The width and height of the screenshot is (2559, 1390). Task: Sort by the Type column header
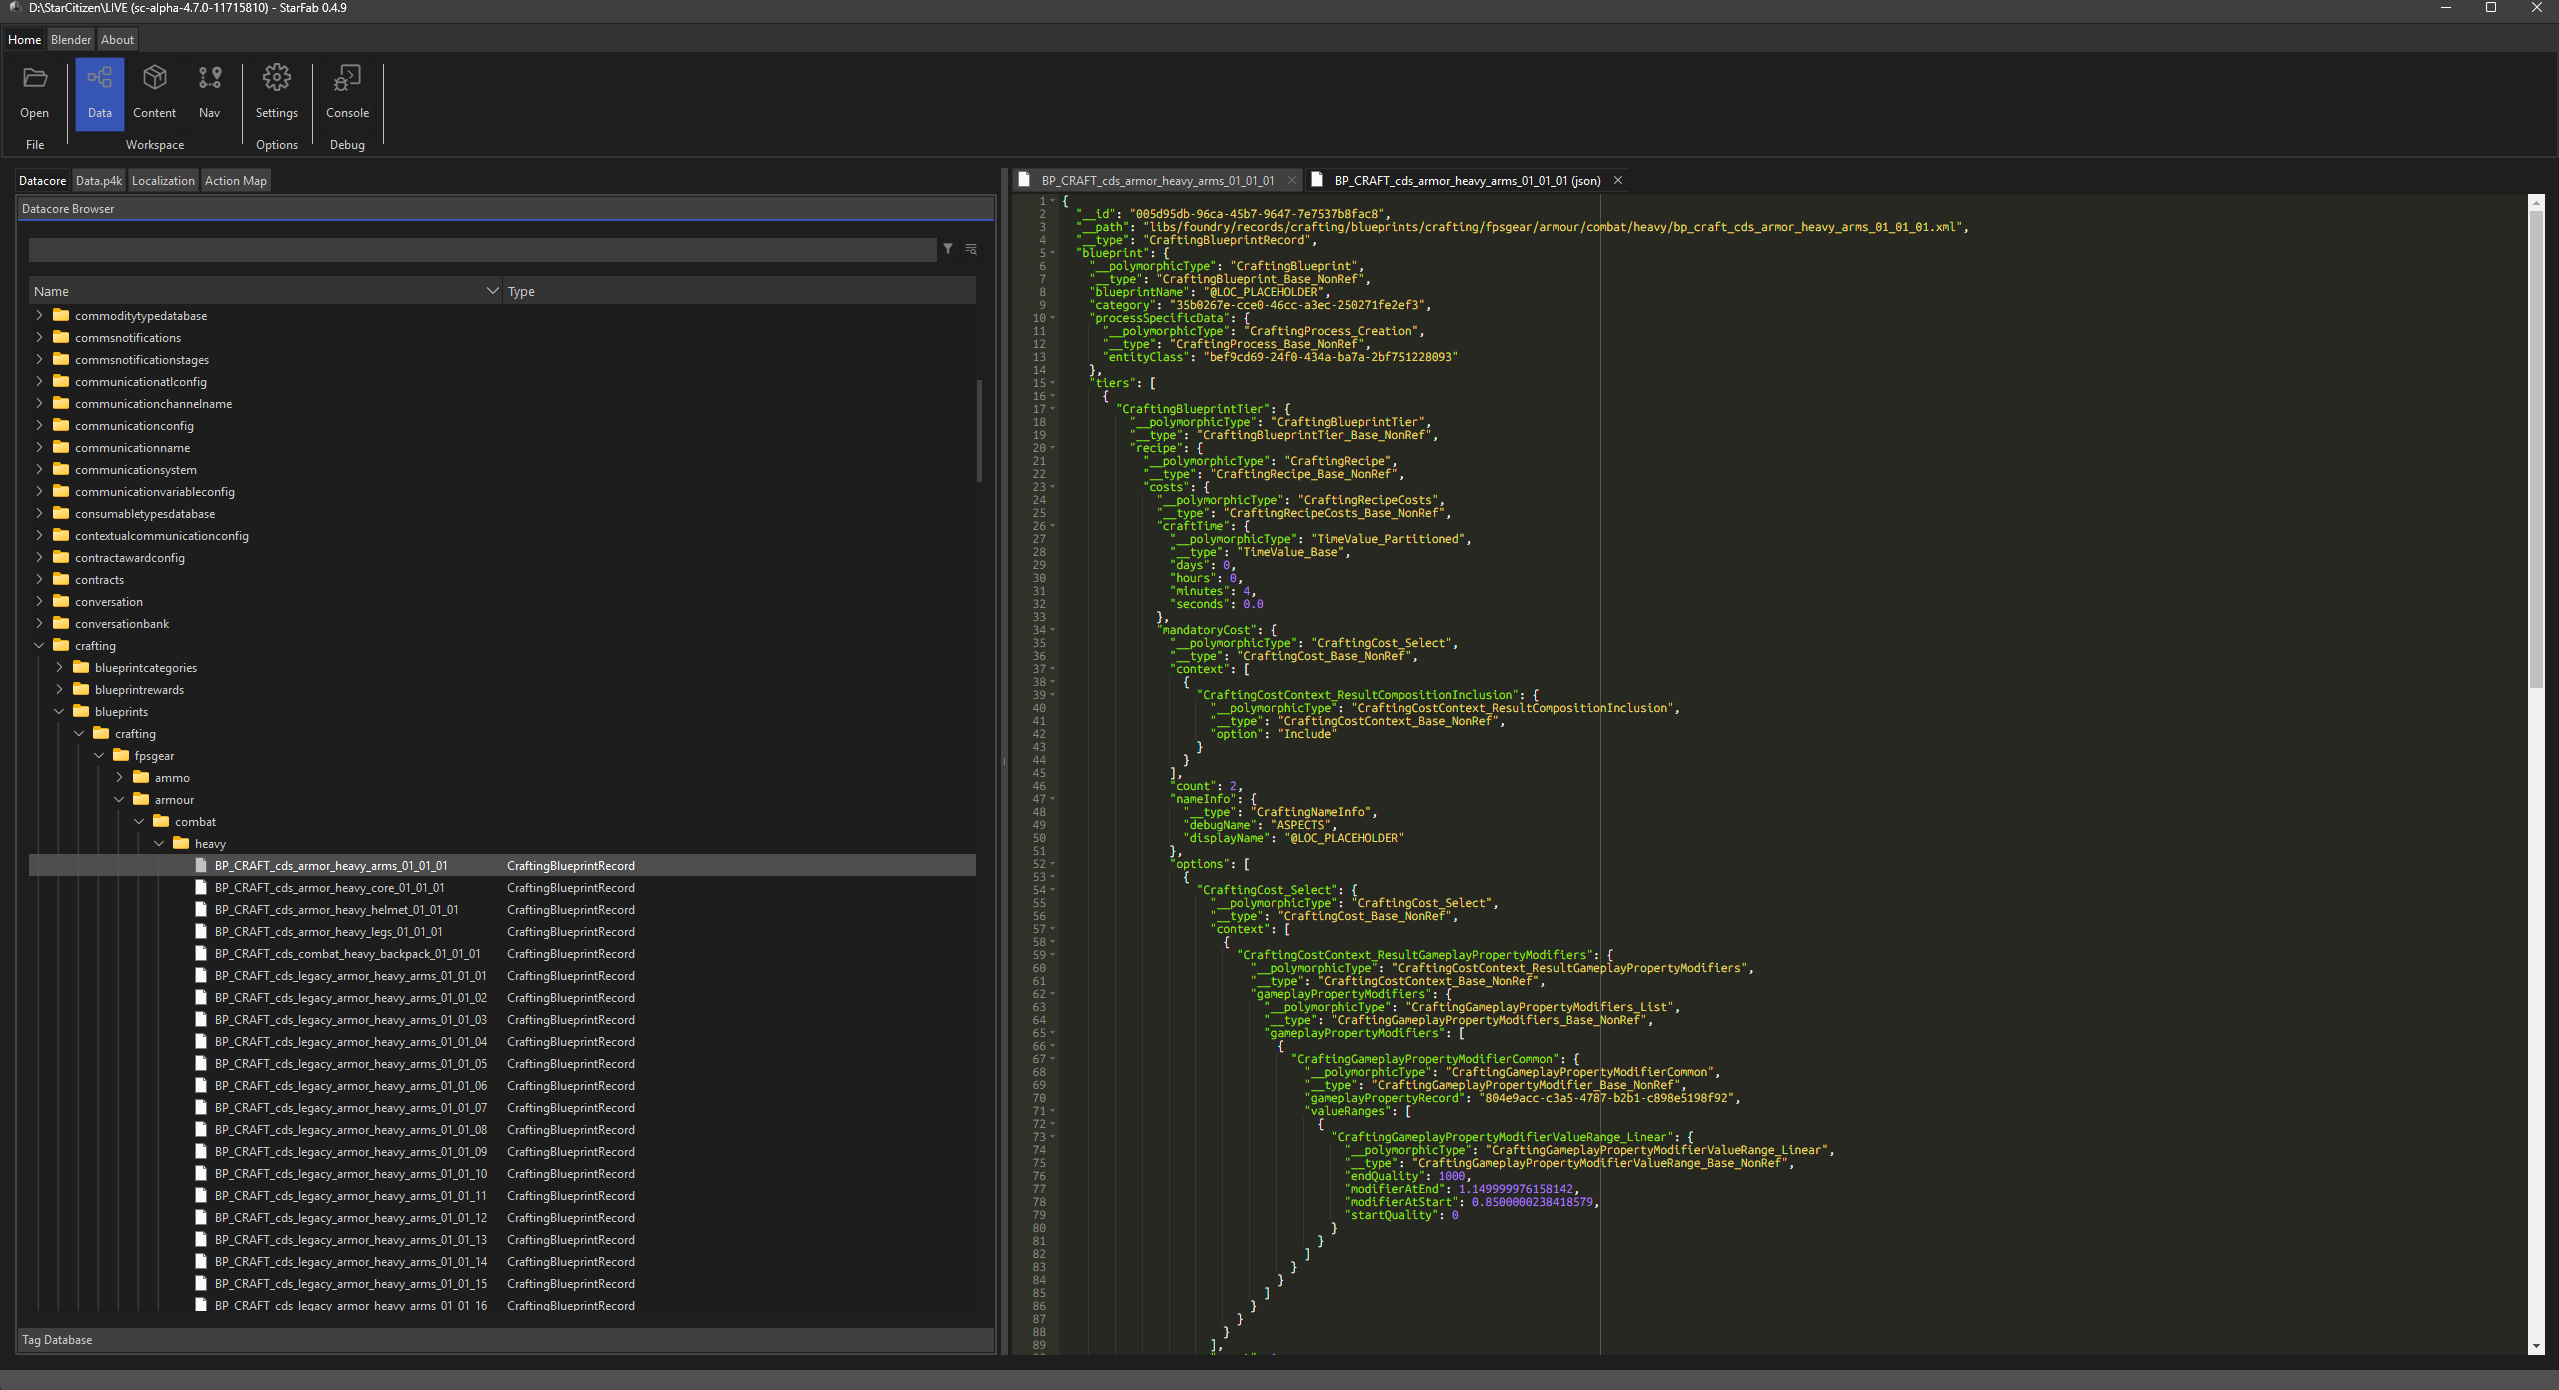[739, 291]
